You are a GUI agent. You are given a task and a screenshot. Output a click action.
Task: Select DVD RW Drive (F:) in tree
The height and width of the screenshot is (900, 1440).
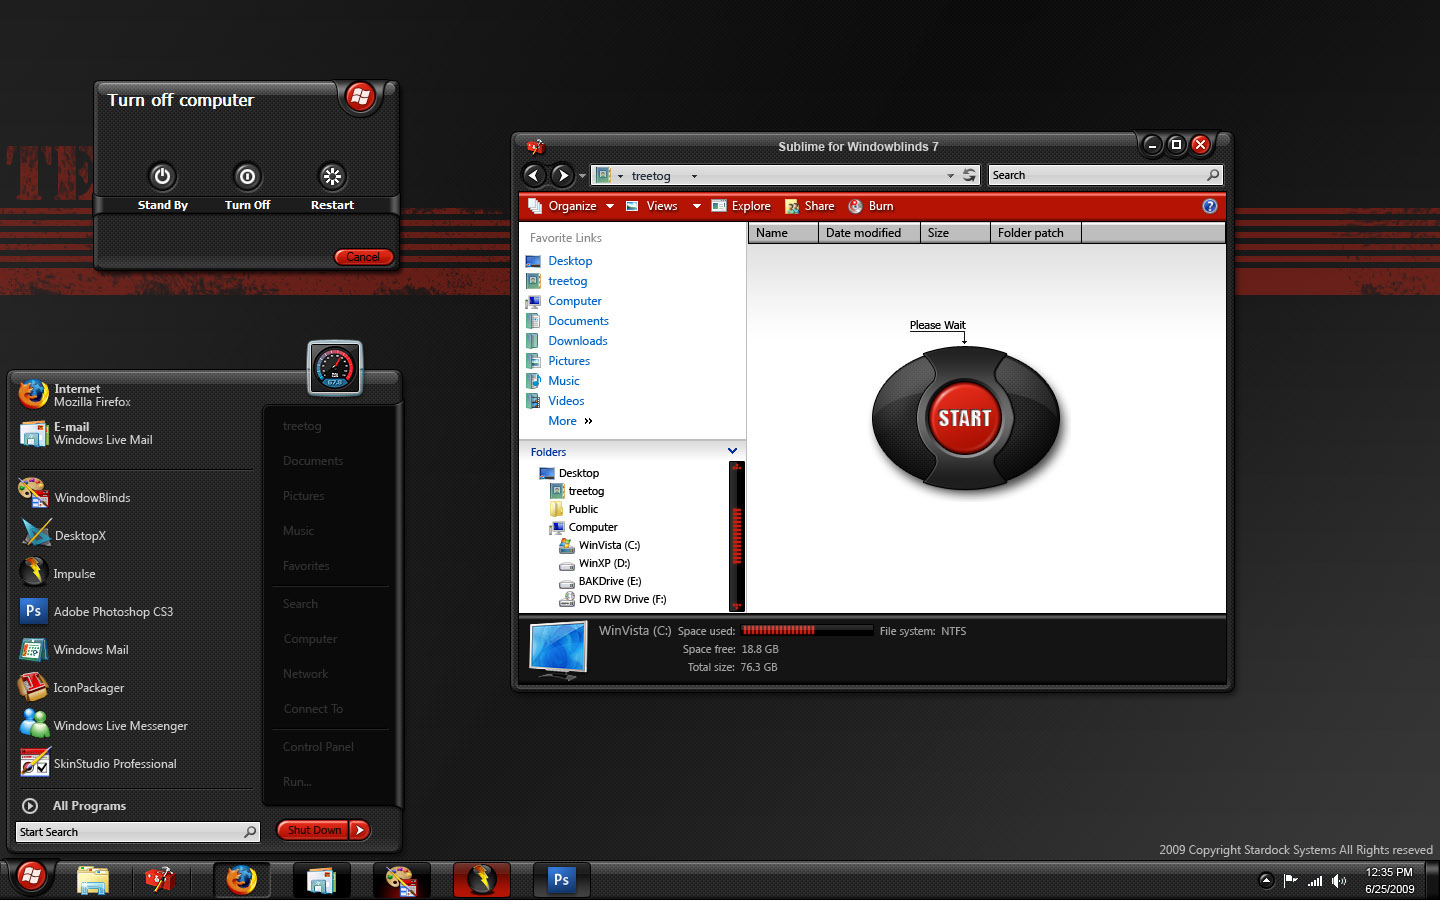[x=622, y=599]
